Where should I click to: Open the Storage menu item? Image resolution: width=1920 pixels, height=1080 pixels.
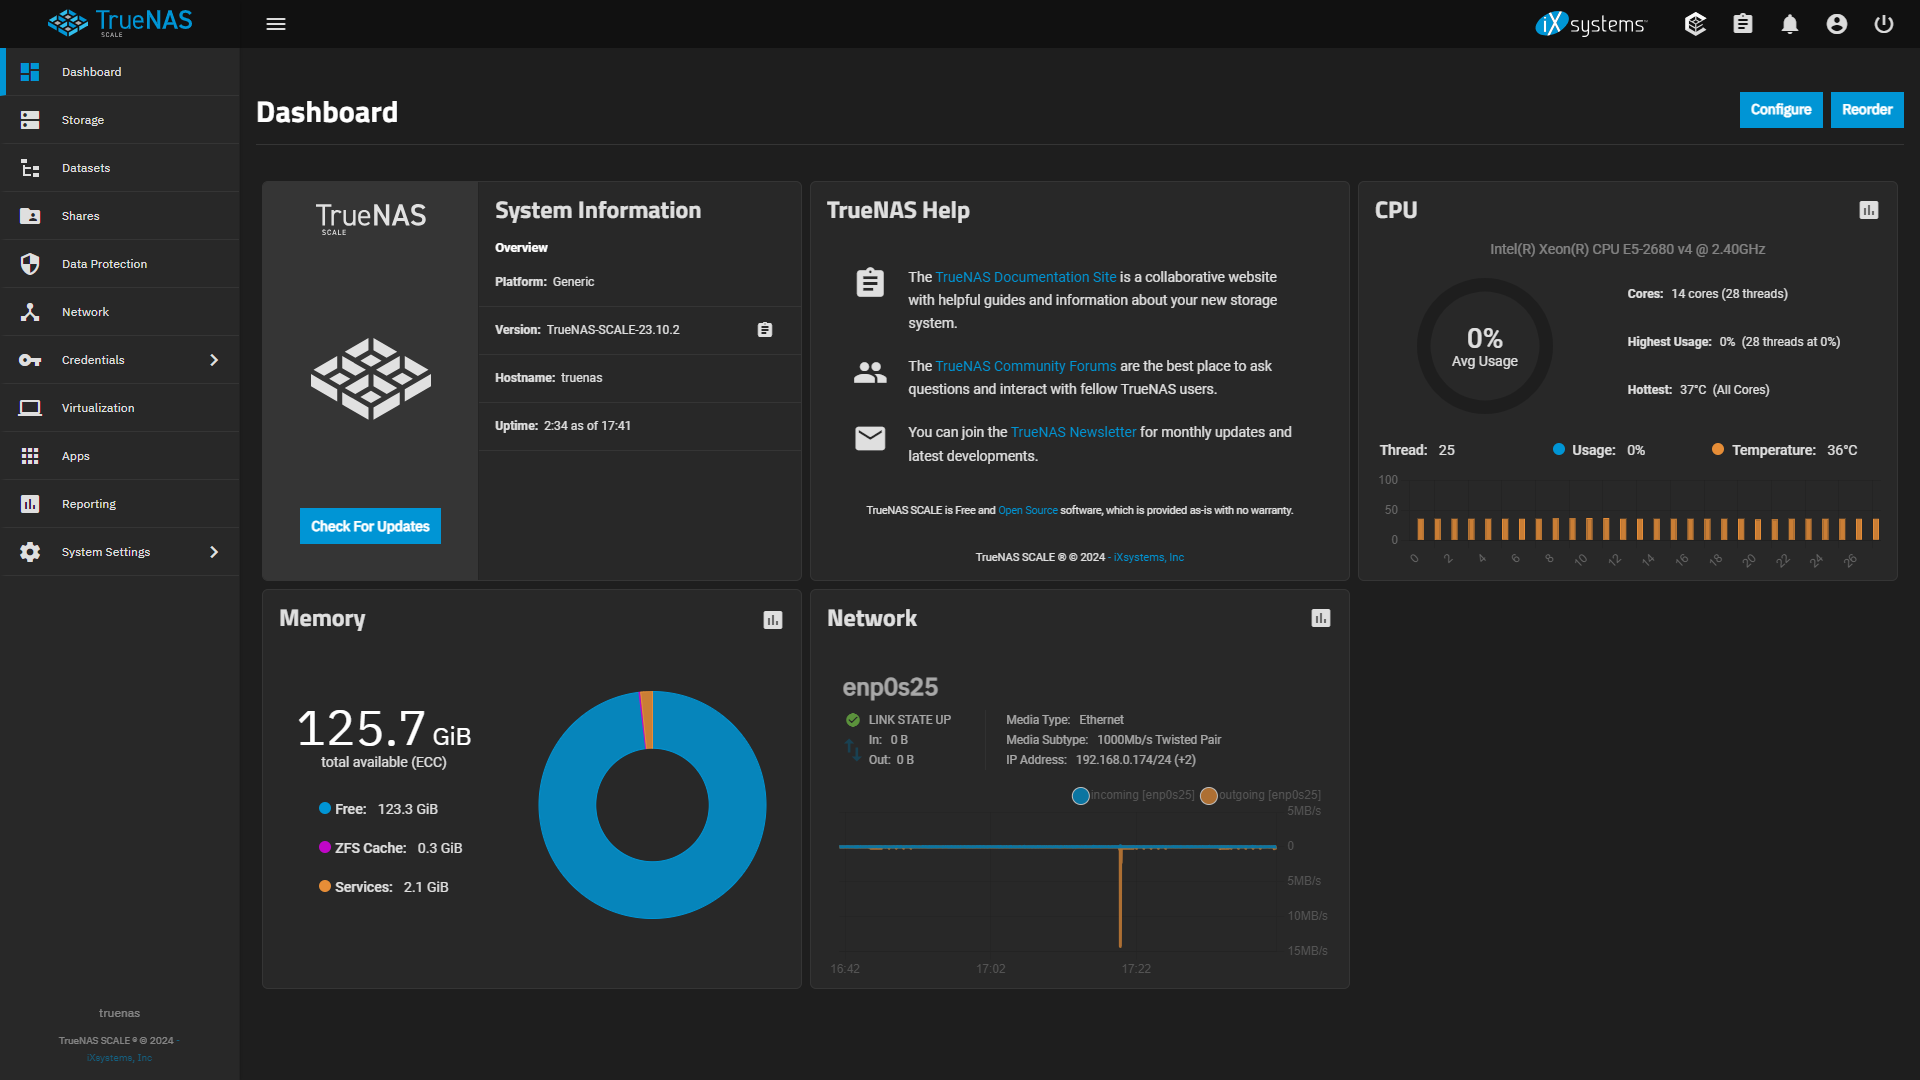point(120,120)
